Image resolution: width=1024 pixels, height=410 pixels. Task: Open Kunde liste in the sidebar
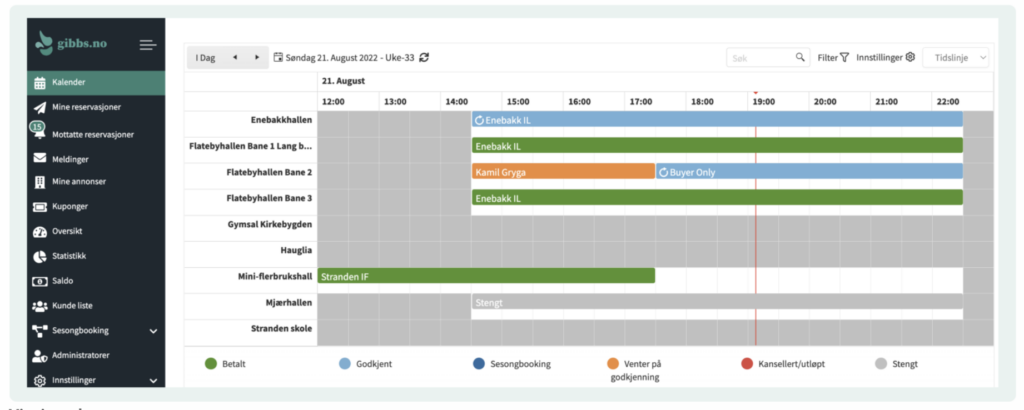[x=78, y=305]
